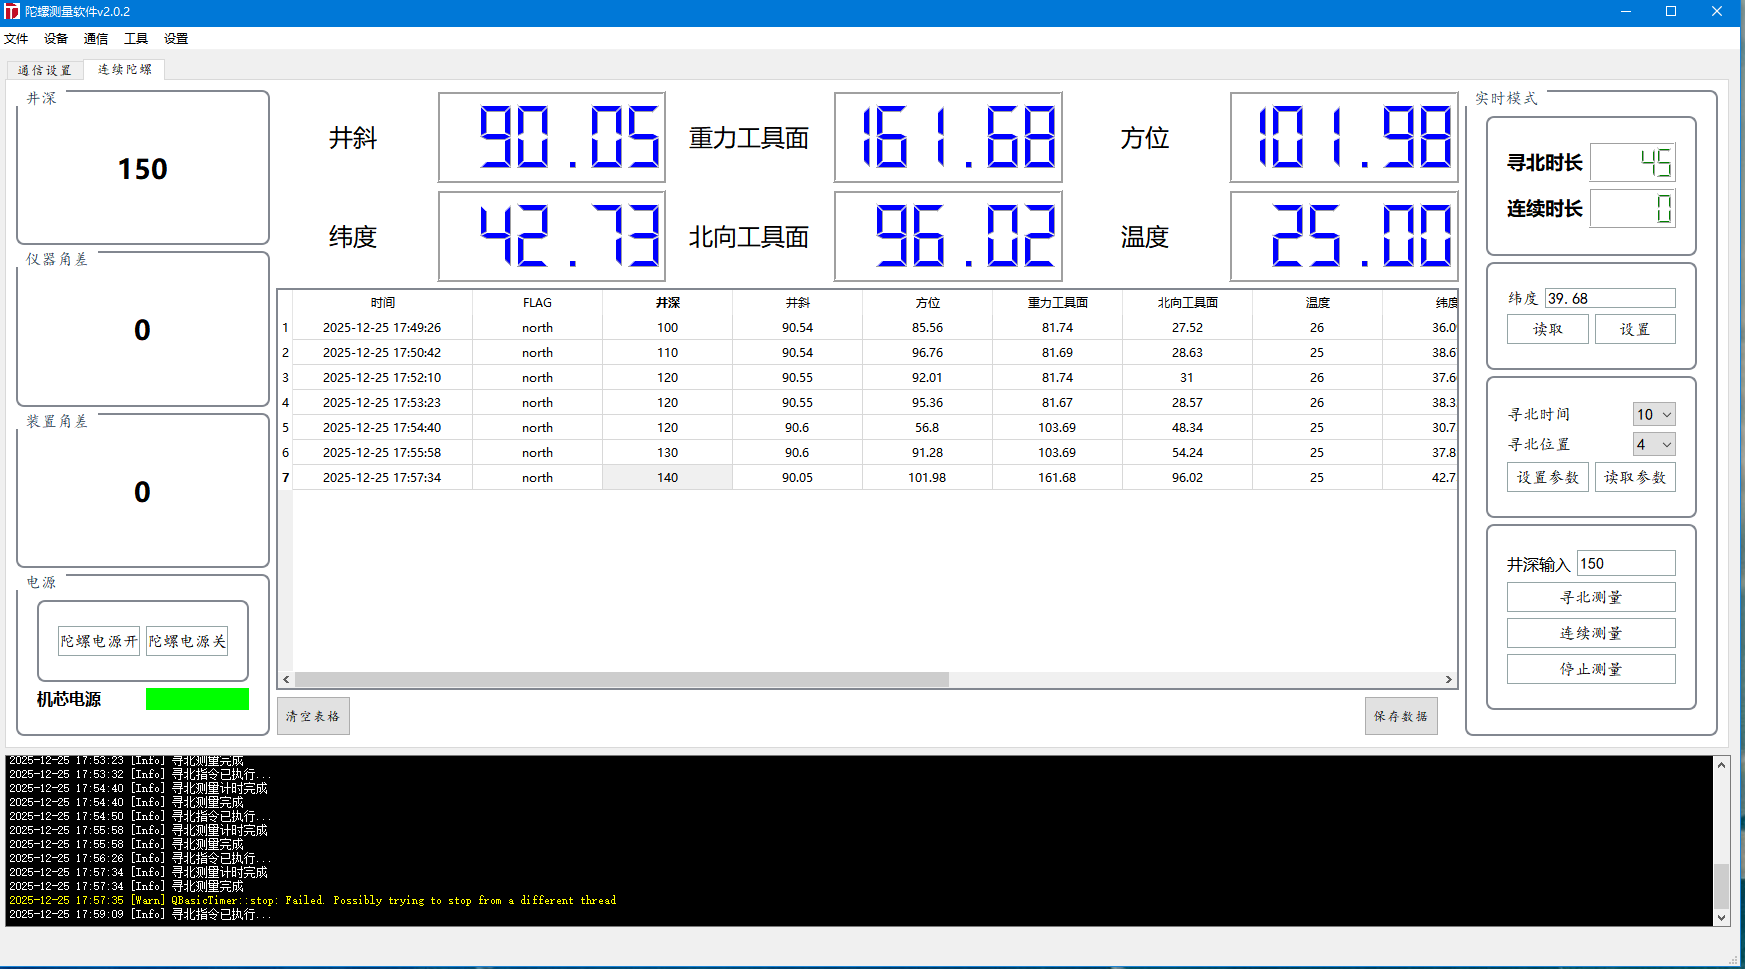This screenshot has height=969, width=1745.
Task: Click the 井斜 LCD readout 90.05
Action: click(552, 137)
